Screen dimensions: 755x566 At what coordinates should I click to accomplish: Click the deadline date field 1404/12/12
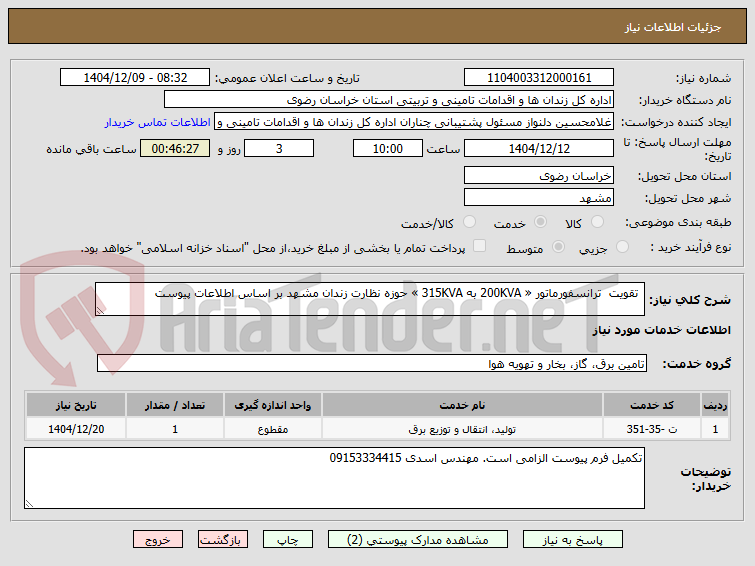(539, 148)
